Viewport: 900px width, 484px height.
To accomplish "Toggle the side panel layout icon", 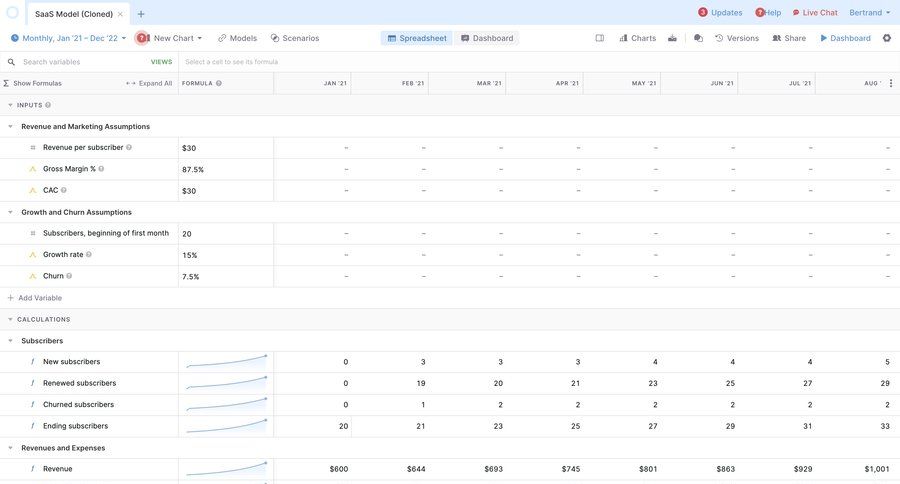I will click(x=600, y=38).
